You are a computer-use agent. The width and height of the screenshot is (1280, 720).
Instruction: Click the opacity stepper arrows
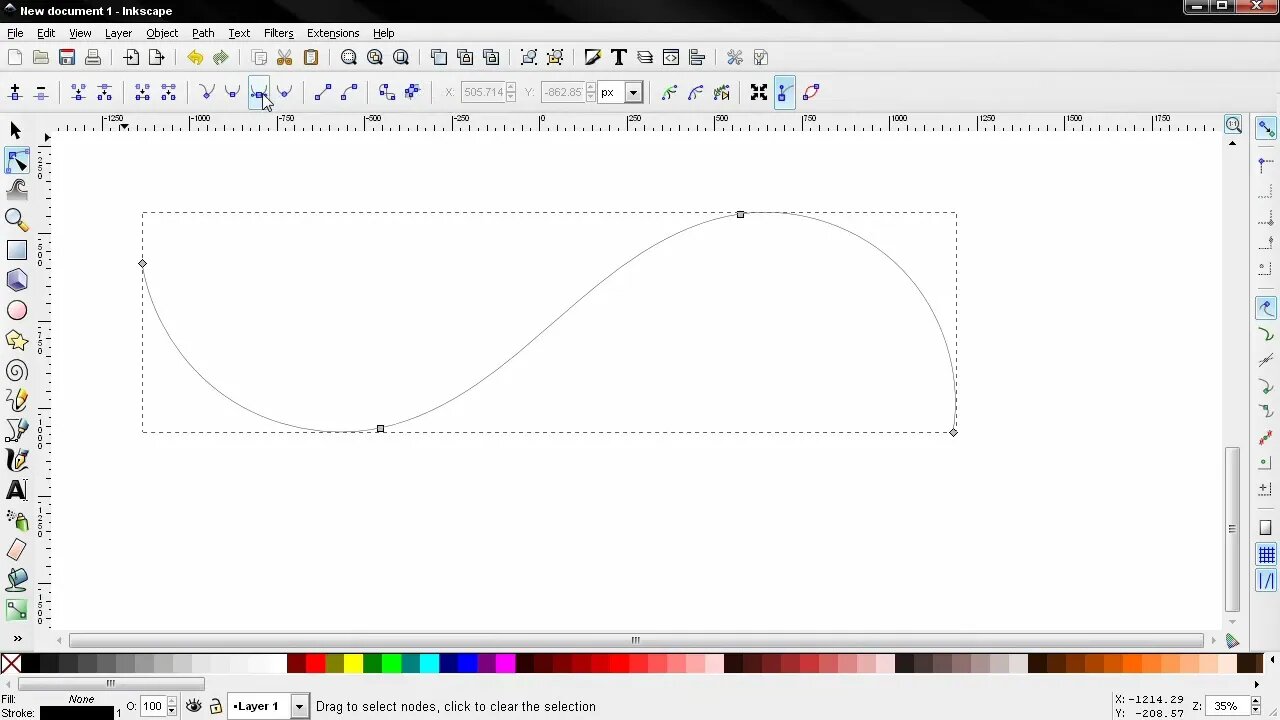click(x=171, y=706)
